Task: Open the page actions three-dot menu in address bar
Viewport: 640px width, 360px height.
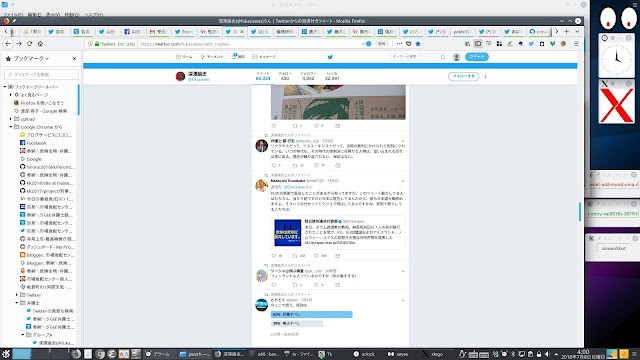Action: pos(399,44)
